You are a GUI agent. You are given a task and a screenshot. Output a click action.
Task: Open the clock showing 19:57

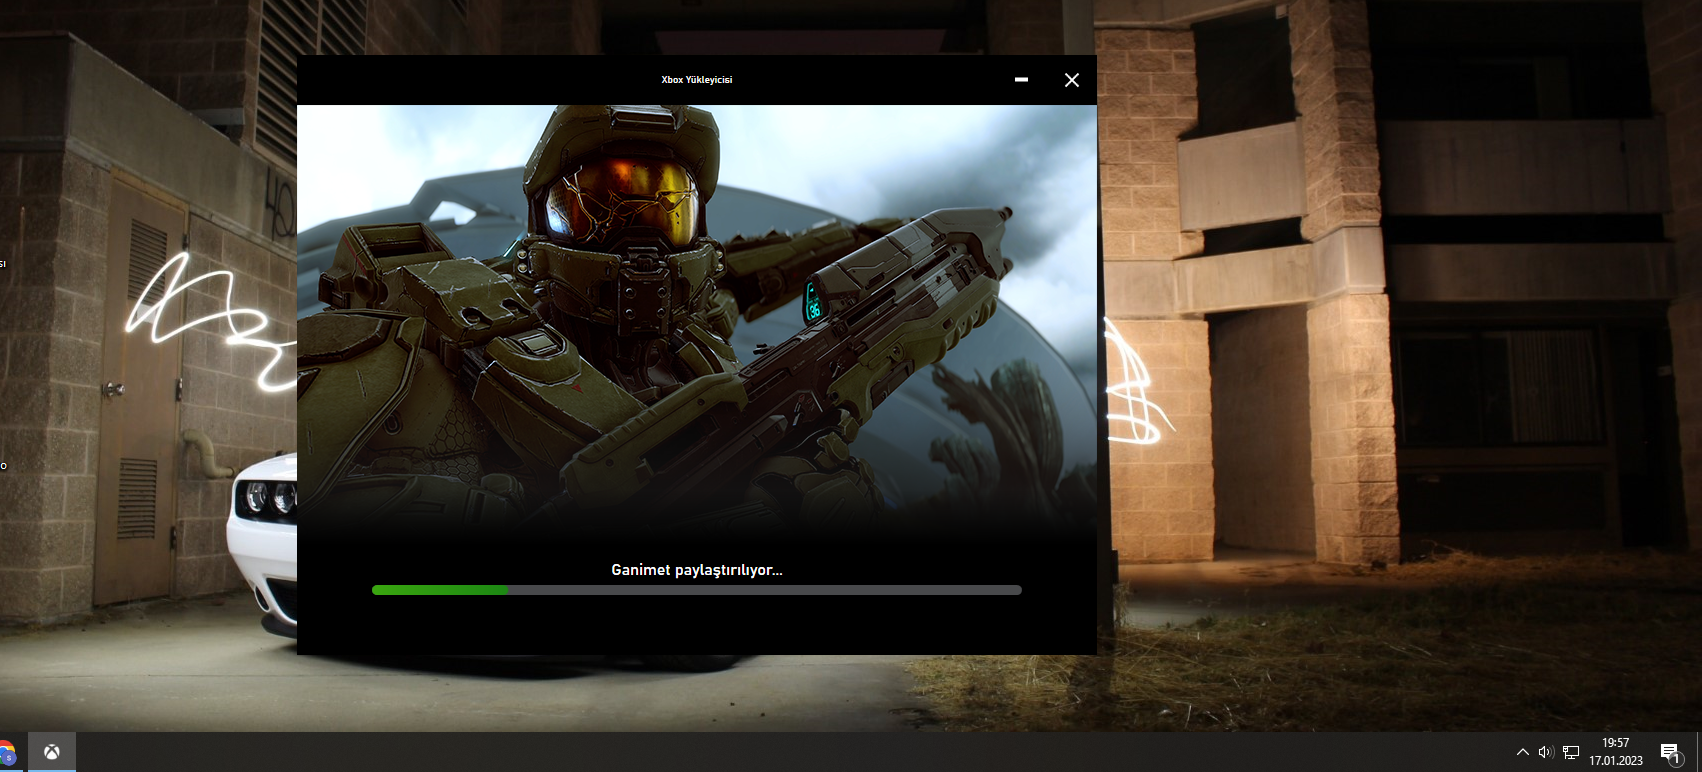1616,752
